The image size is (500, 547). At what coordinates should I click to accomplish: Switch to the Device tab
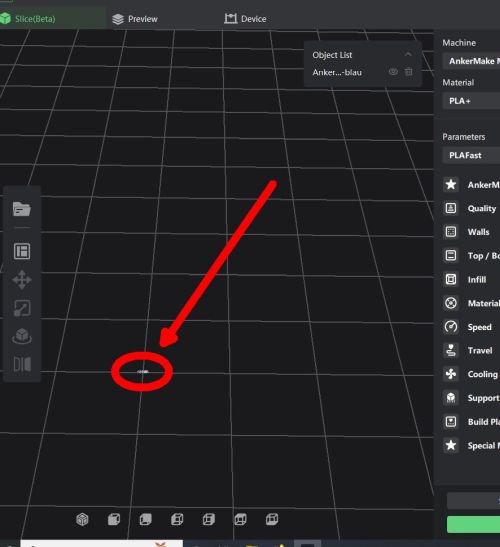click(x=245, y=19)
